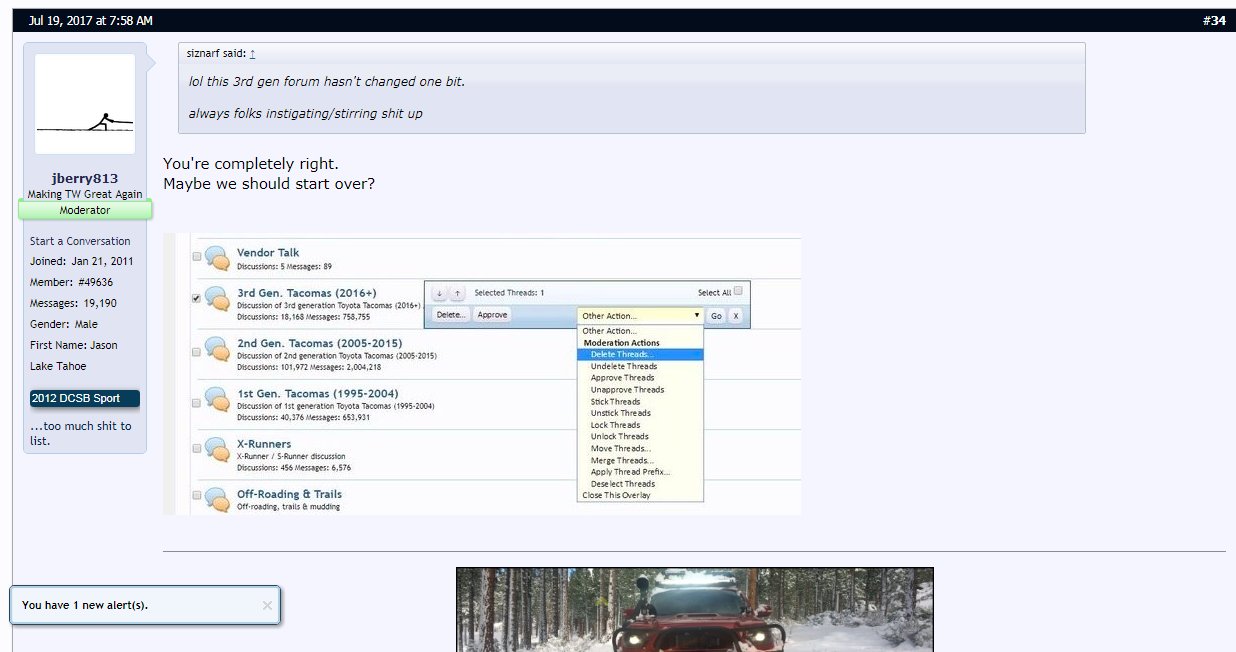Click the 3rd Gen. Tacomas forum bubble icon

[x=217, y=299]
